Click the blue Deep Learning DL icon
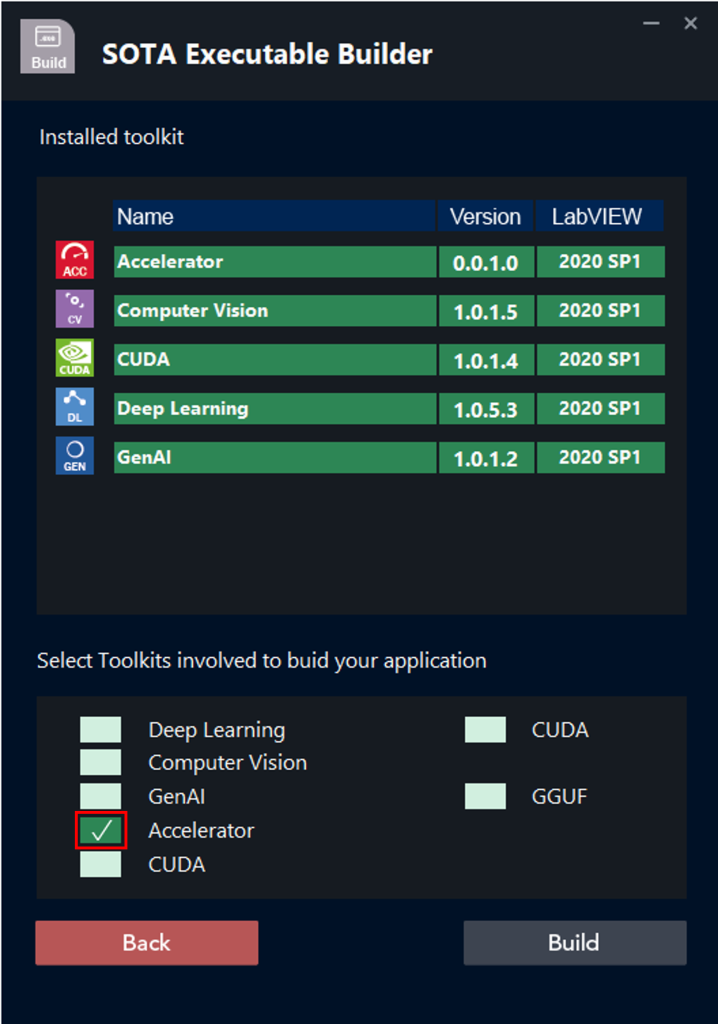718x1024 pixels. 75,407
